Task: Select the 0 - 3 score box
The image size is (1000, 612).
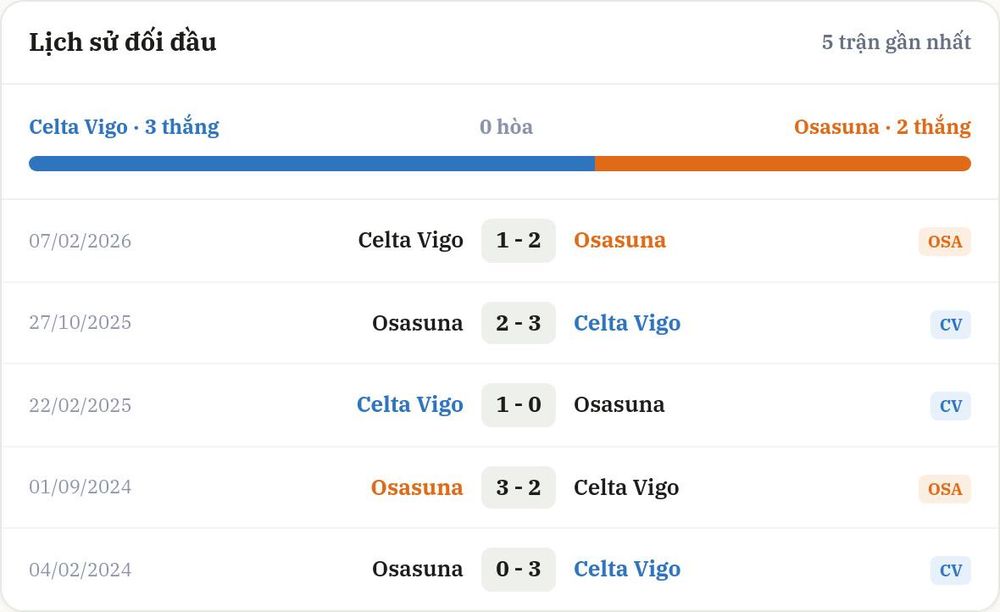Action: [x=518, y=569]
